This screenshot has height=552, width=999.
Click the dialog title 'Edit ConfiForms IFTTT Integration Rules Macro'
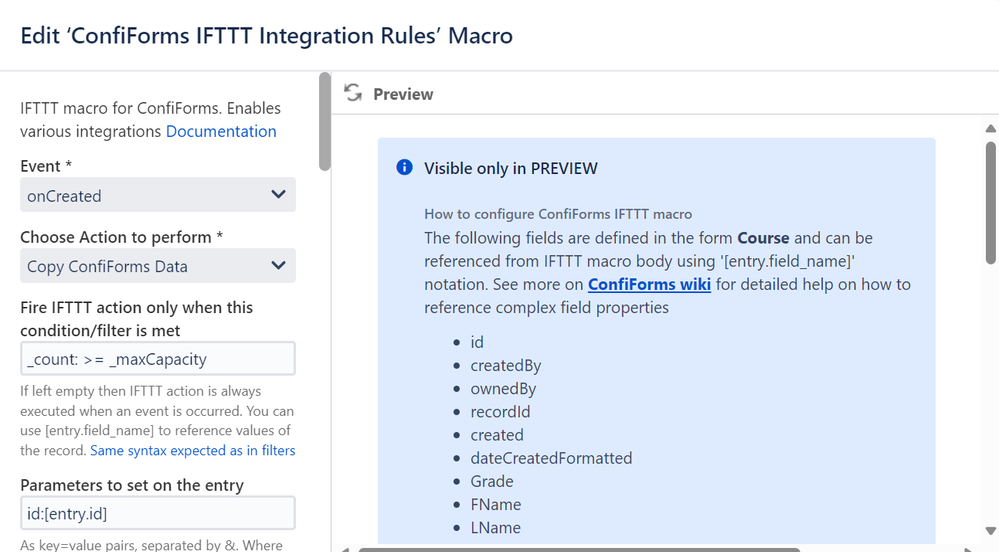(x=266, y=35)
